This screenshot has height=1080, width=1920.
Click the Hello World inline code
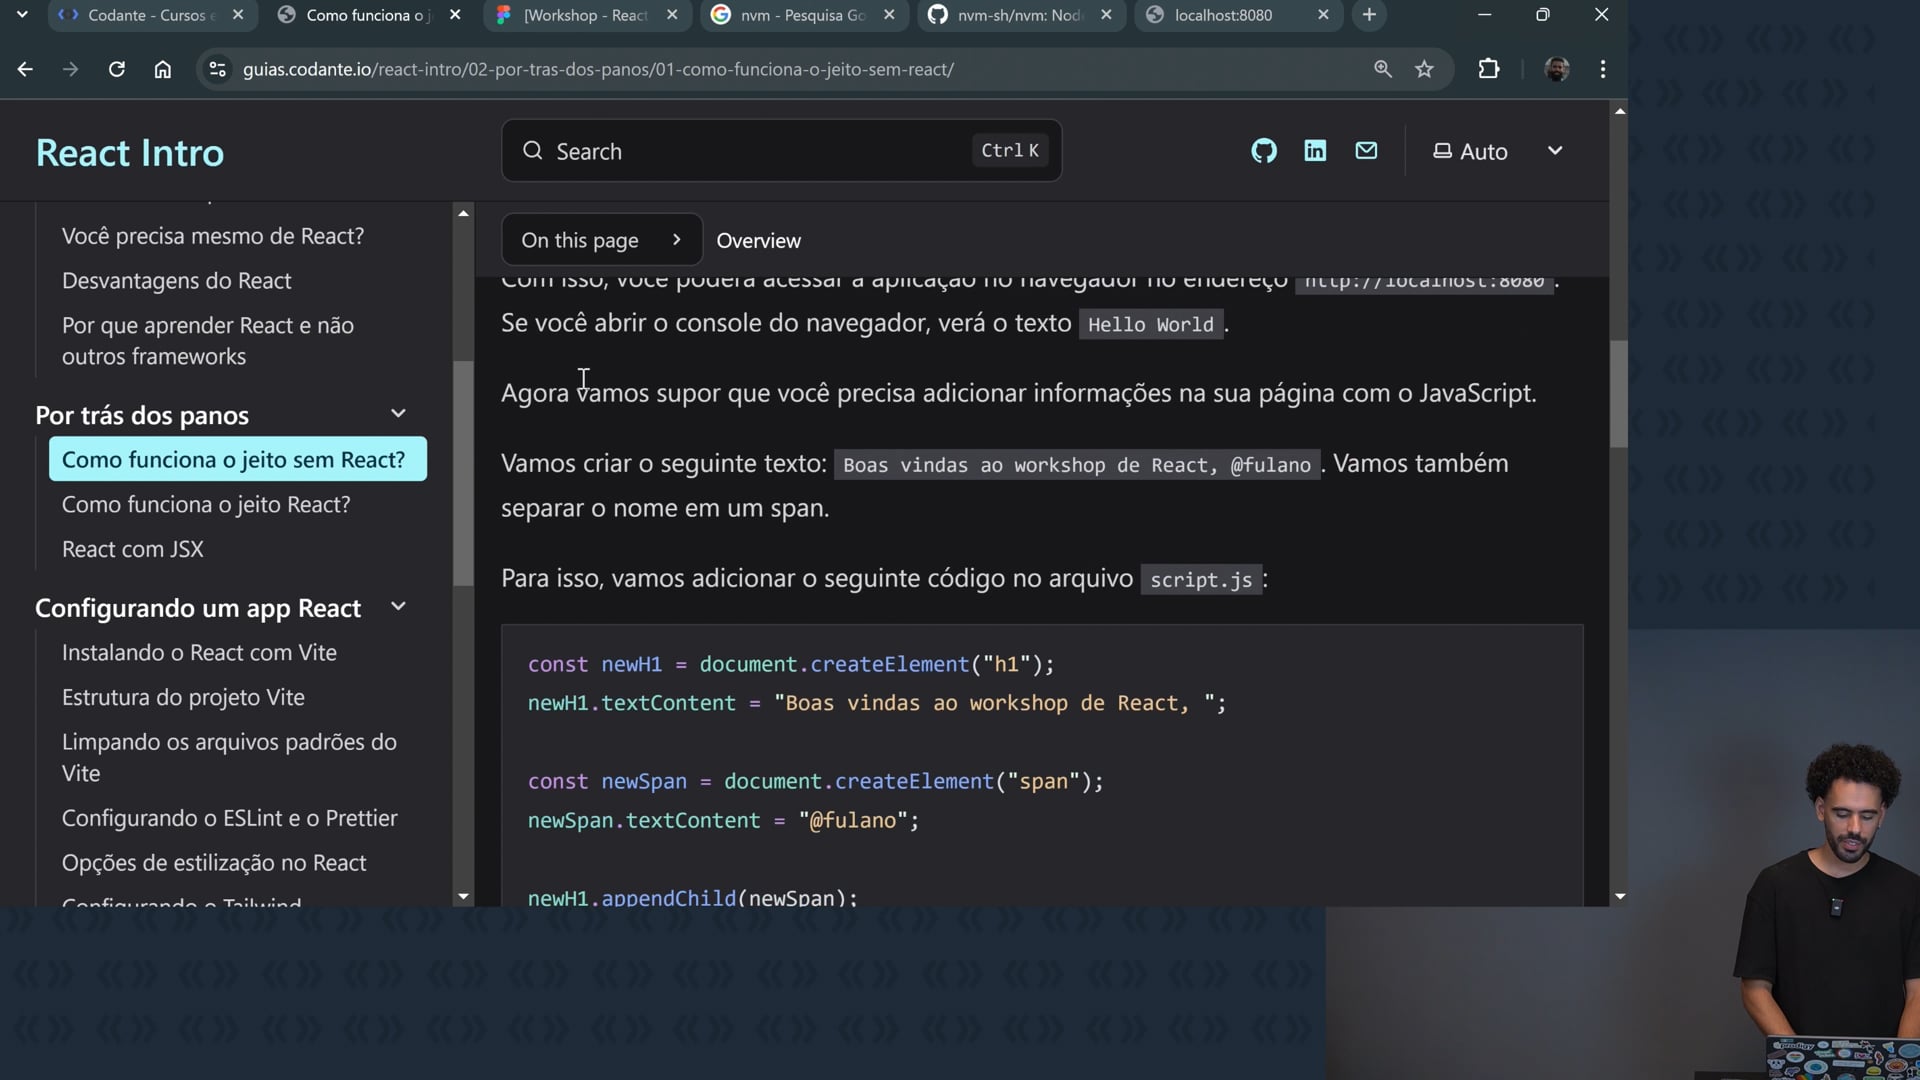coord(1151,324)
